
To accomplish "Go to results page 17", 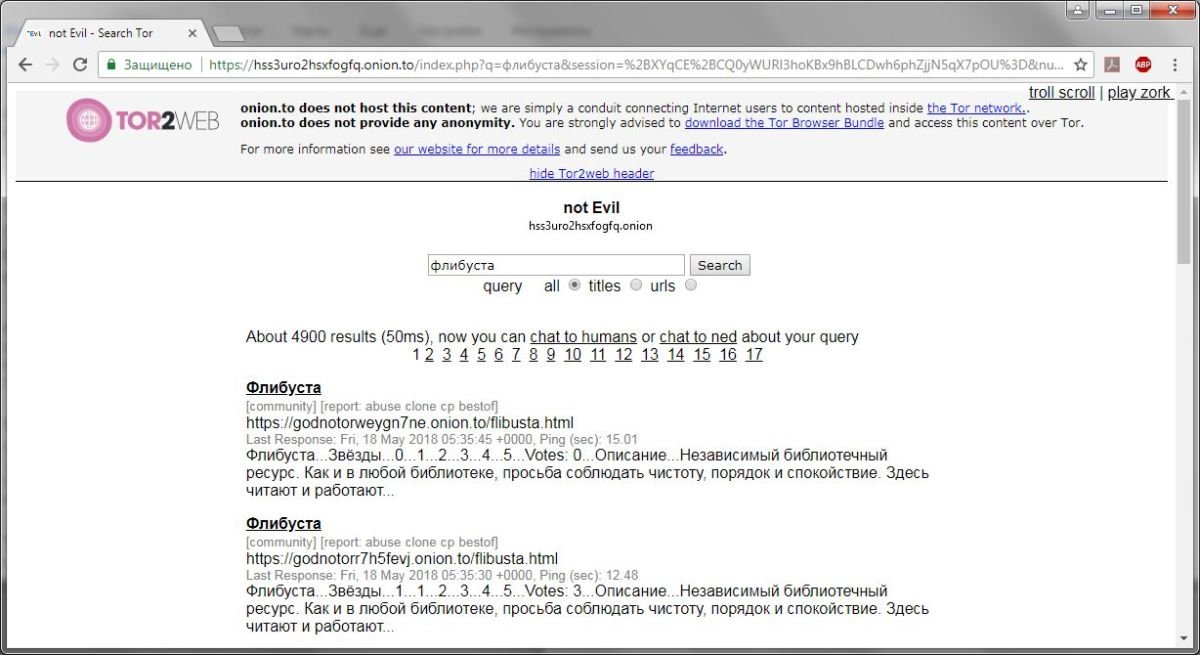I will click(x=753, y=355).
